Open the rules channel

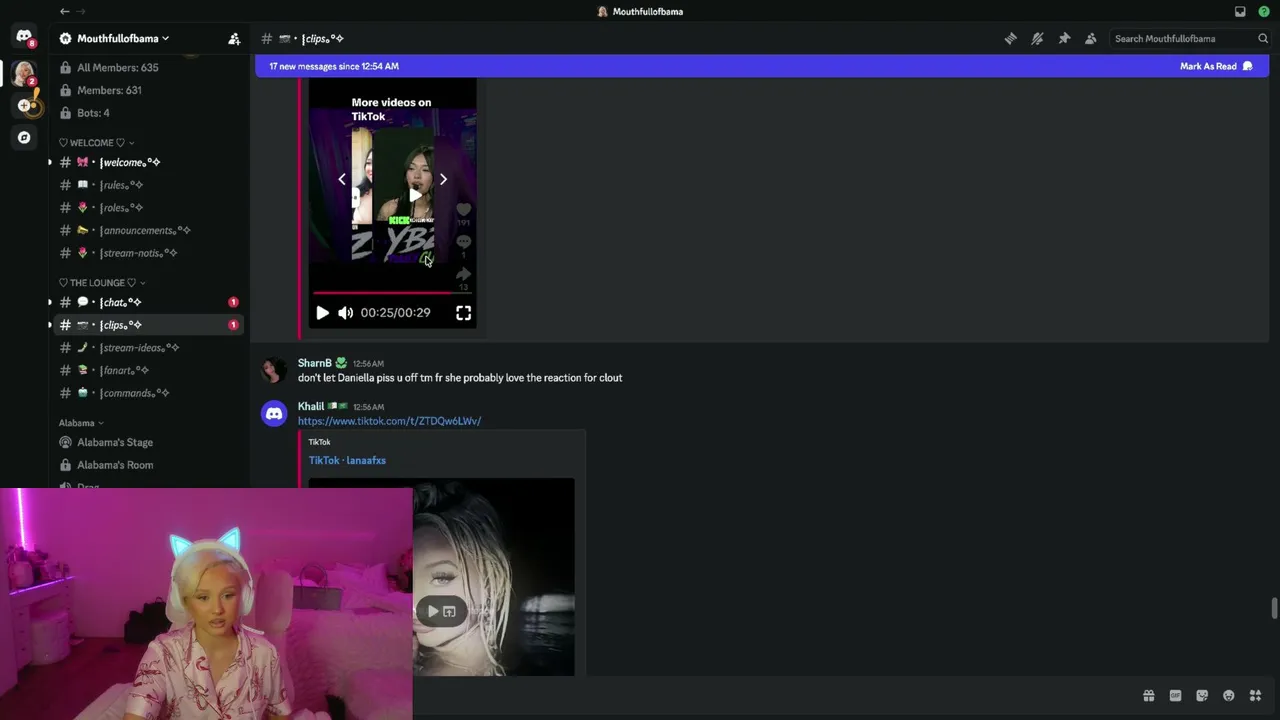148,185
